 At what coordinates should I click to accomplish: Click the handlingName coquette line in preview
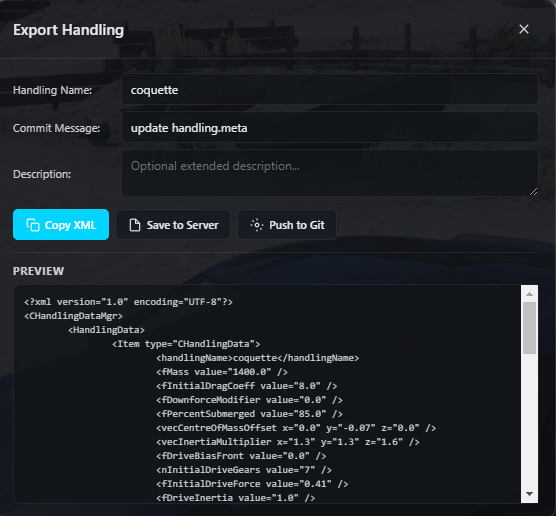pos(258,358)
